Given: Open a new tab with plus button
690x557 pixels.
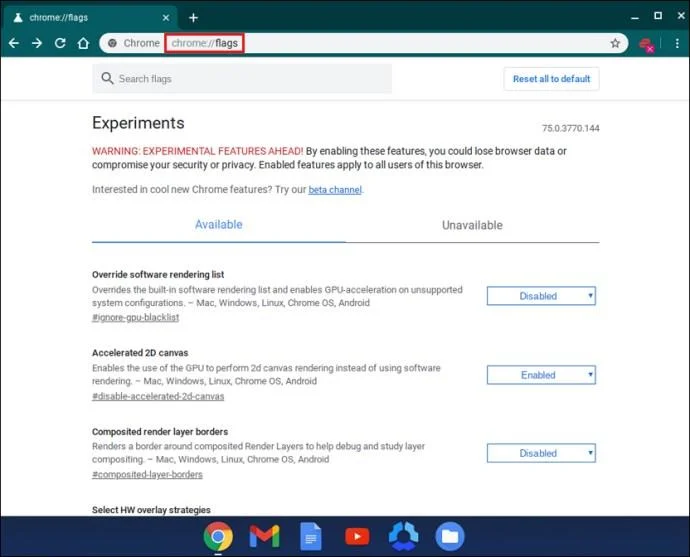Looking at the screenshot, I should [x=193, y=18].
